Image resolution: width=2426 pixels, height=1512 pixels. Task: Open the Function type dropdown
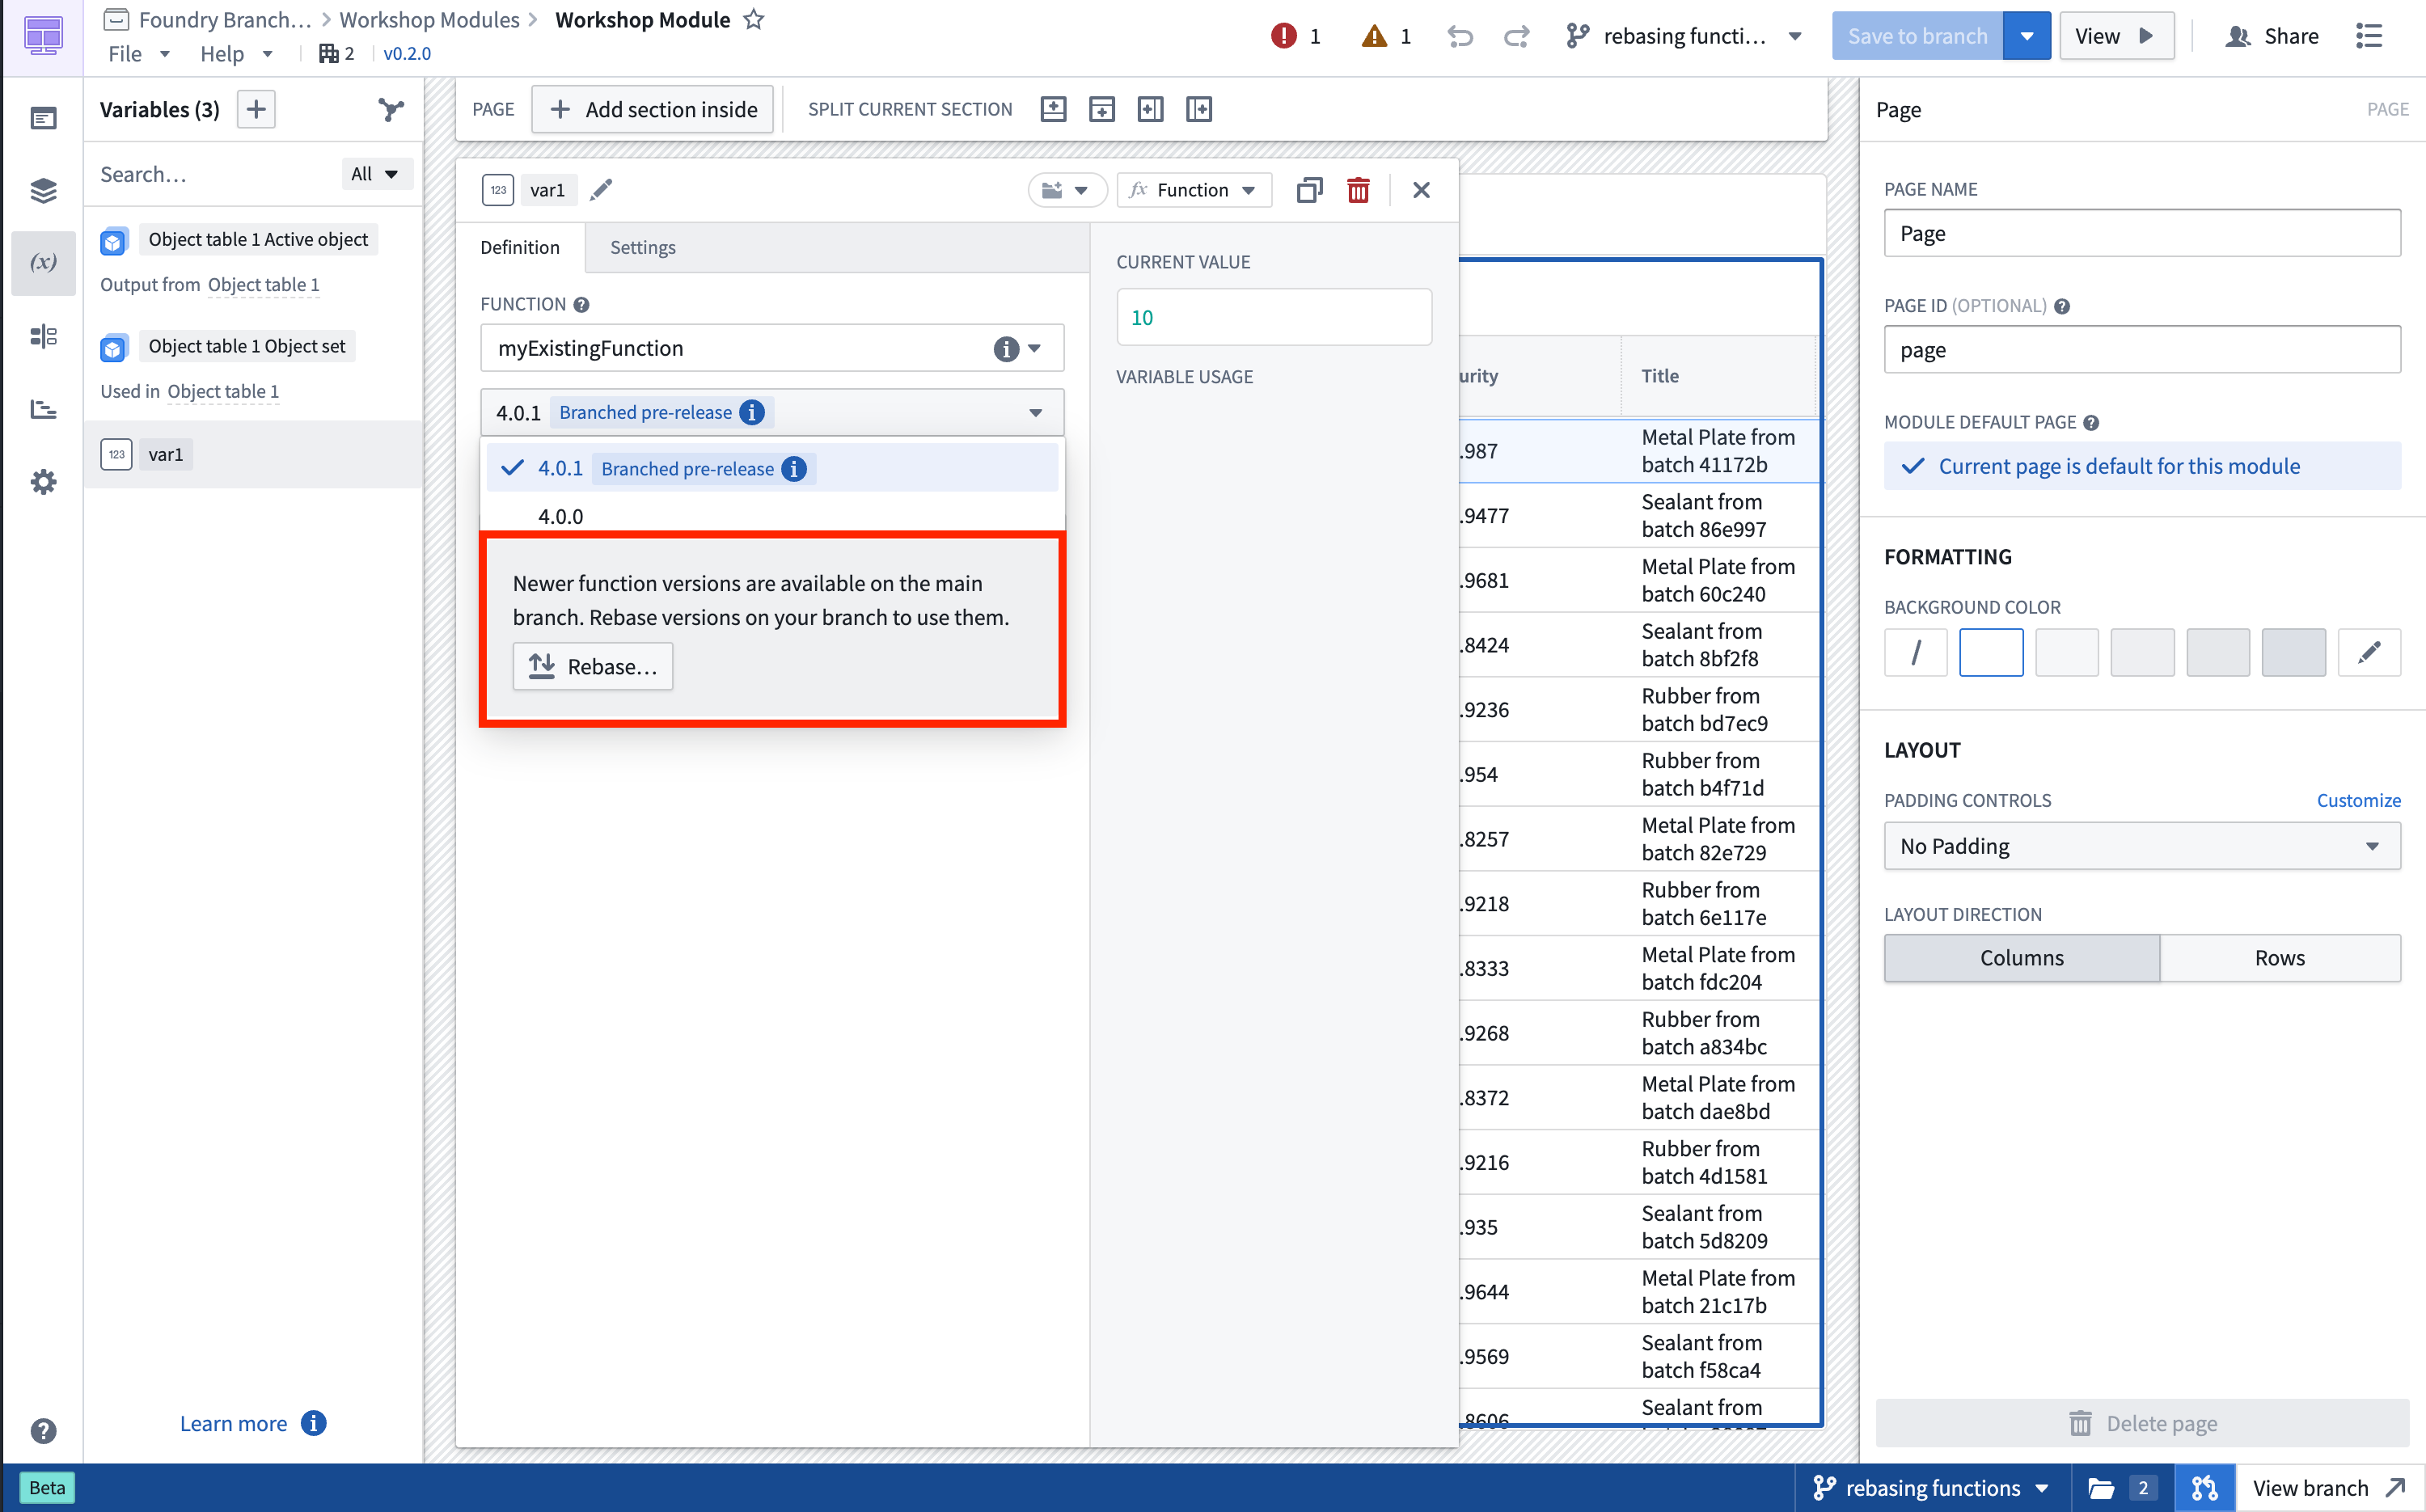tap(1194, 189)
